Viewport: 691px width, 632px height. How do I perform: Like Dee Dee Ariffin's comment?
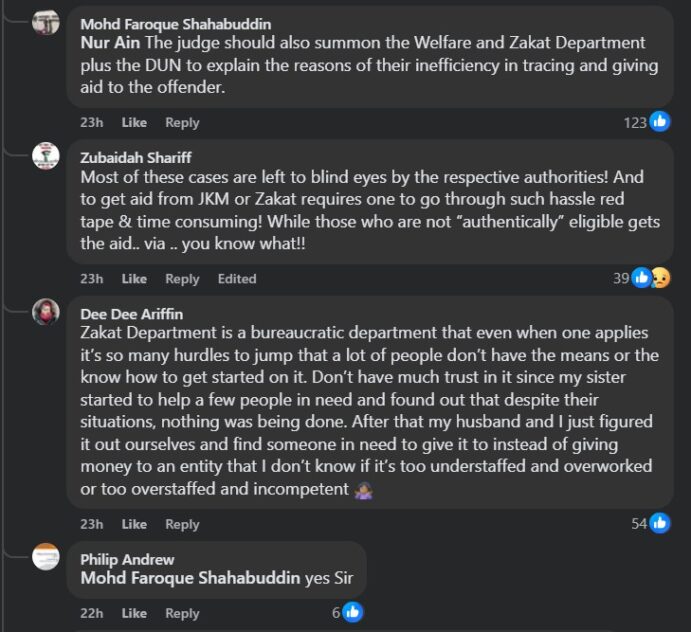click(x=134, y=524)
